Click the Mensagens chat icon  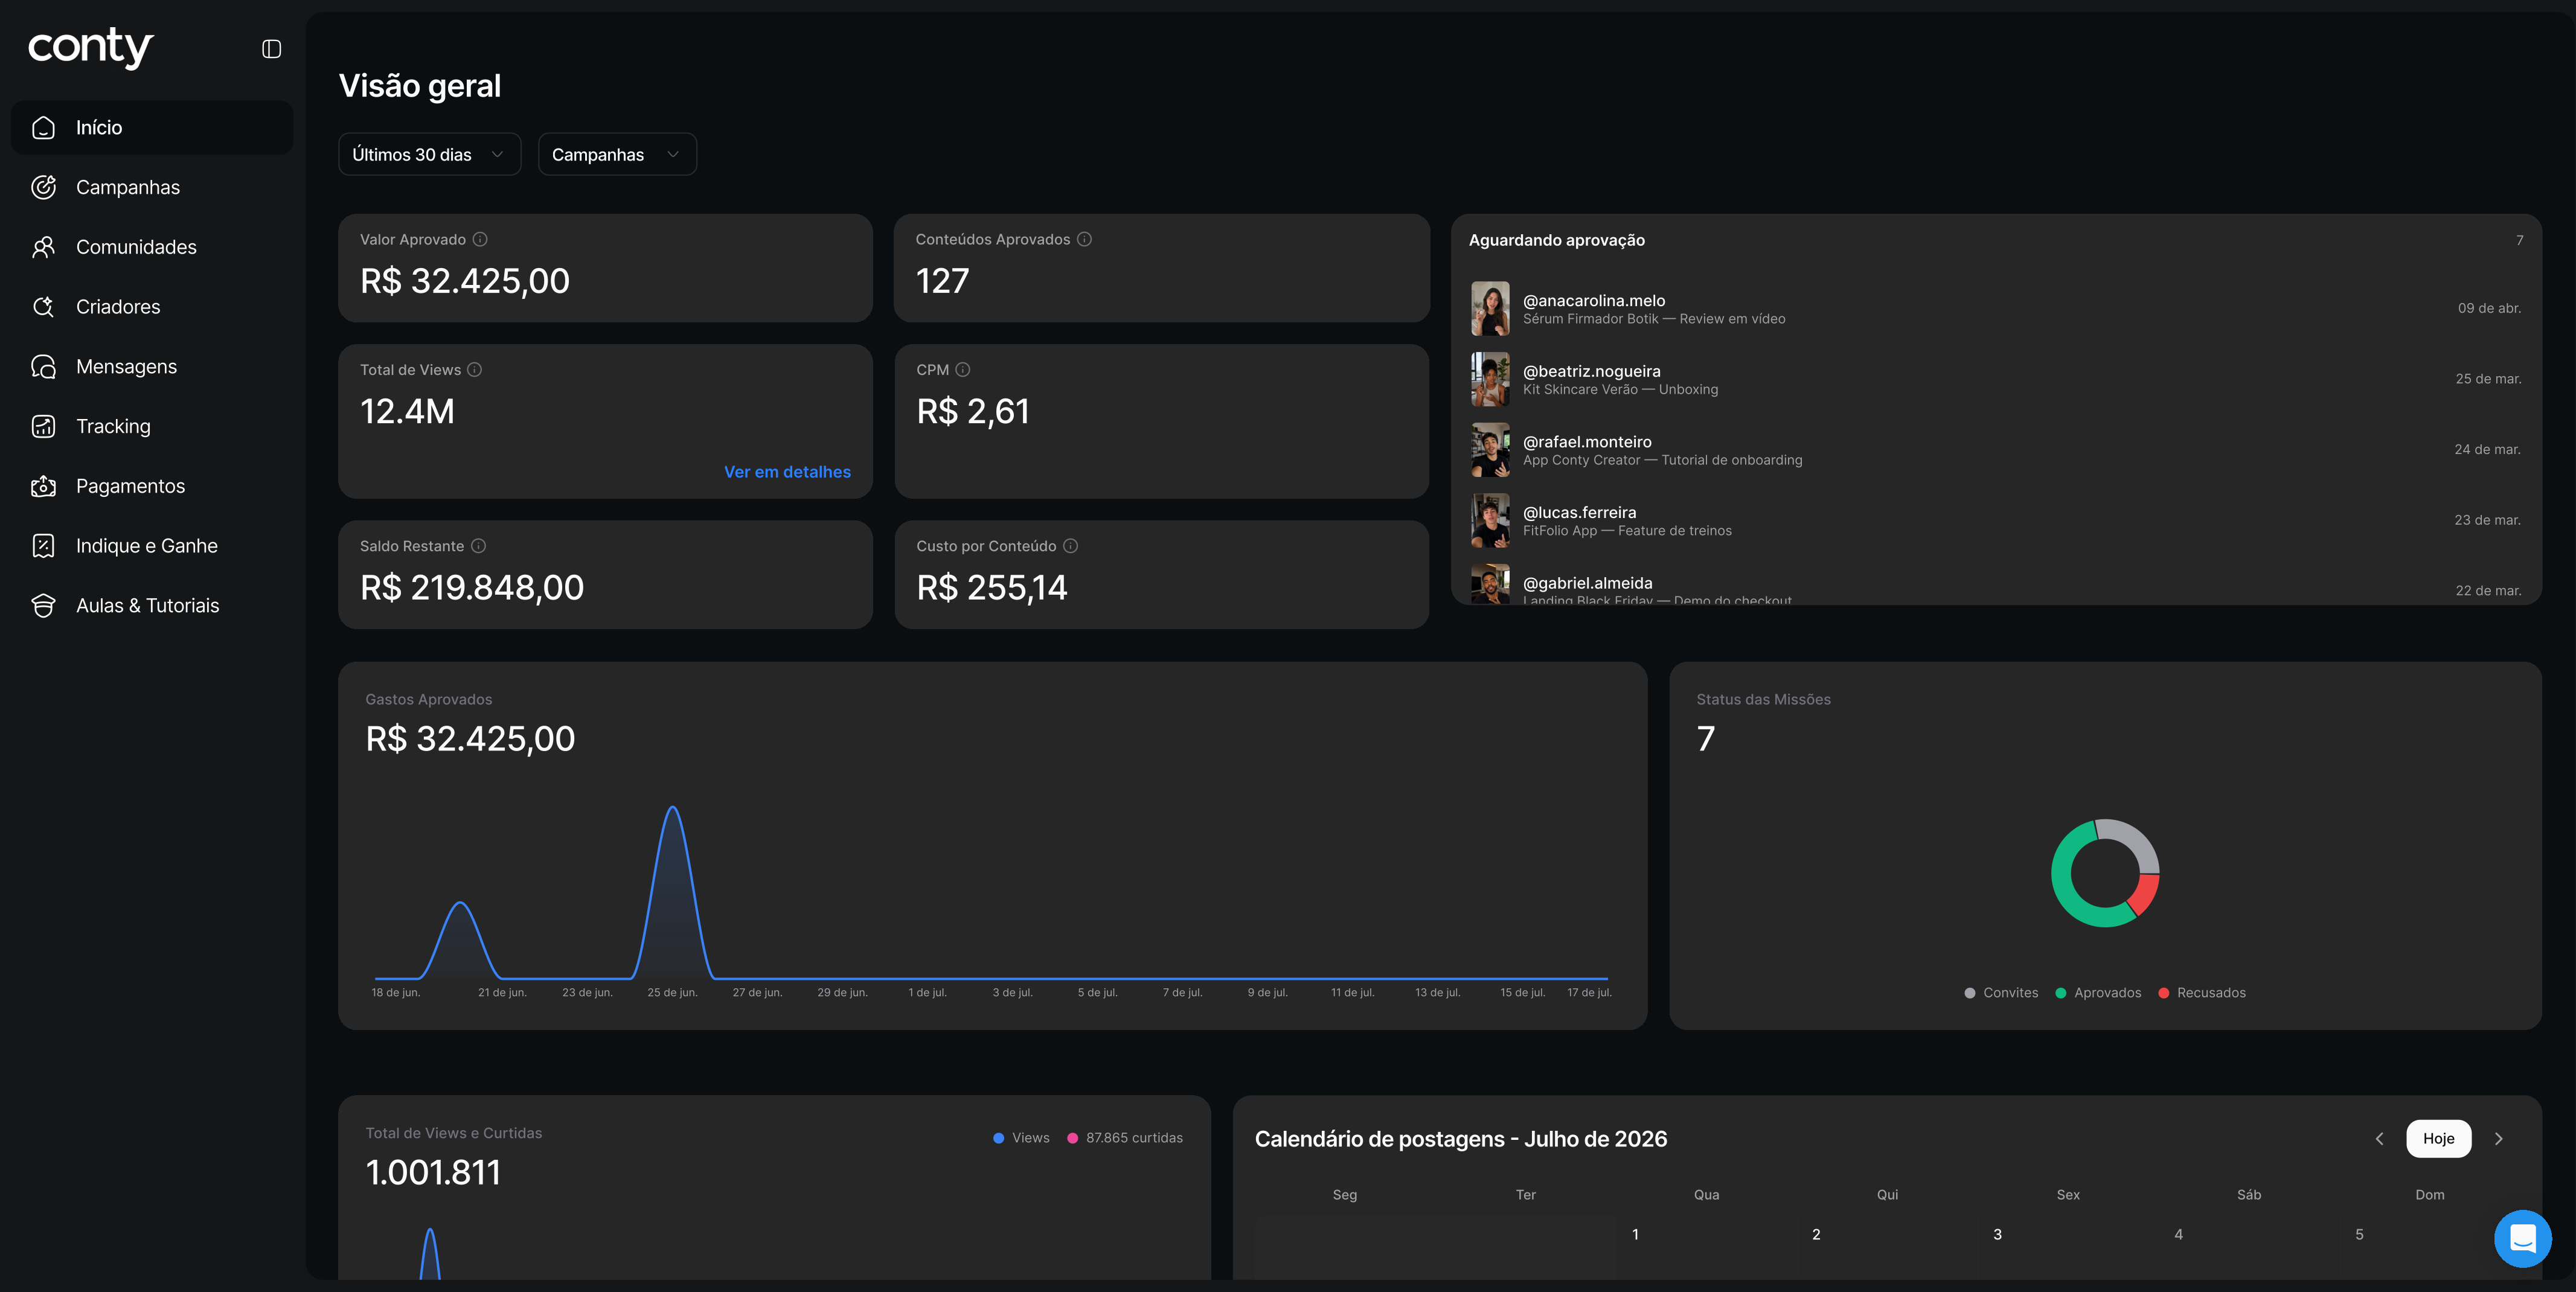[43, 367]
